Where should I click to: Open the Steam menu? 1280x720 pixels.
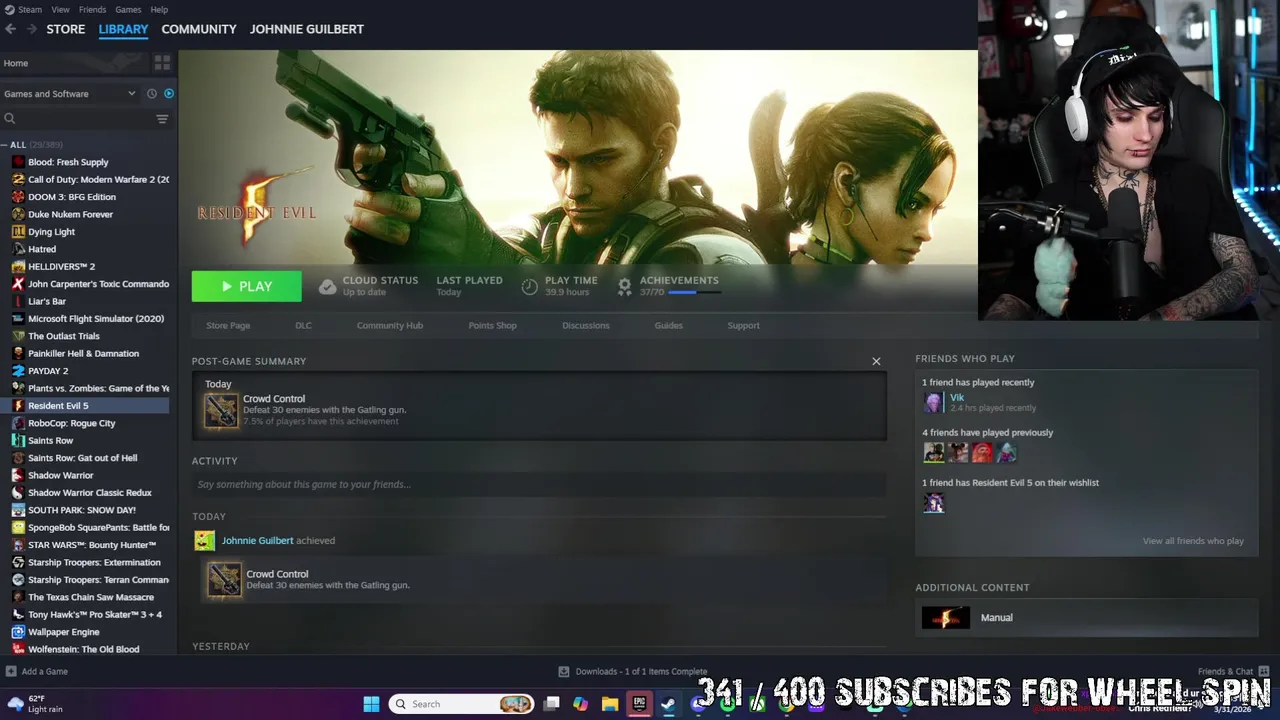point(30,9)
